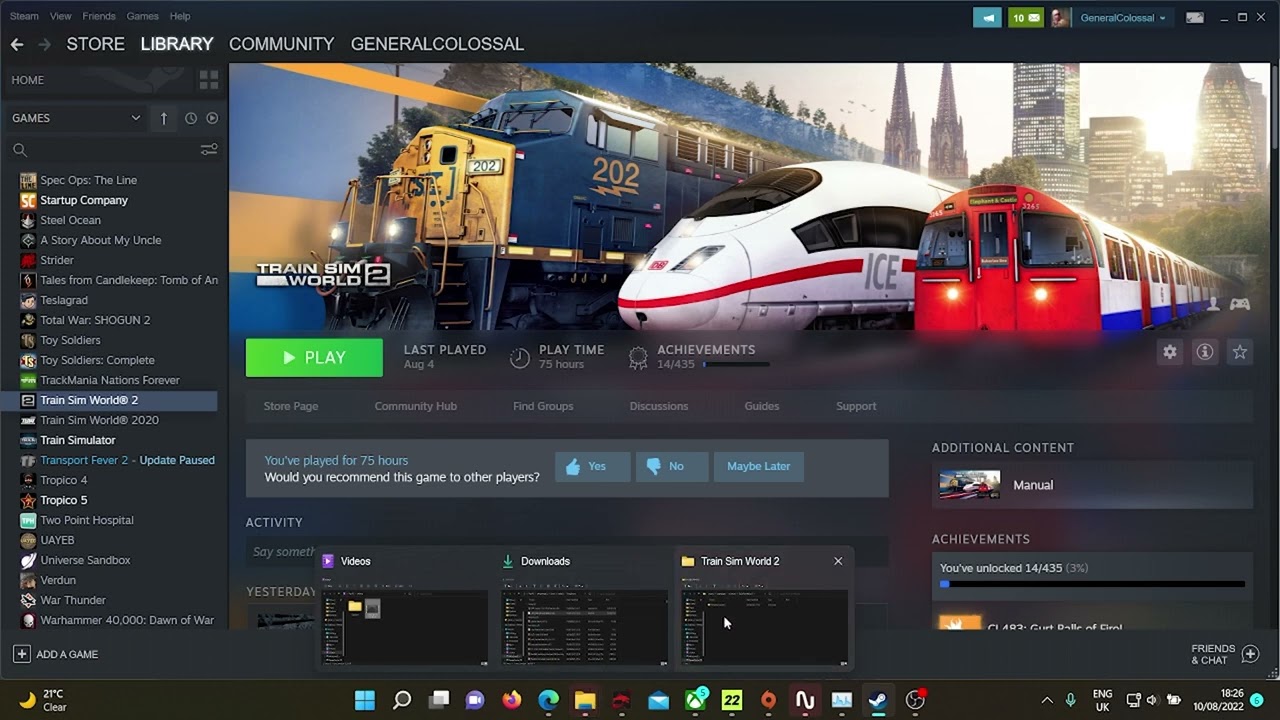Click ADD A GAME
Image resolution: width=1280 pixels, height=720 pixels.
click(57, 654)
